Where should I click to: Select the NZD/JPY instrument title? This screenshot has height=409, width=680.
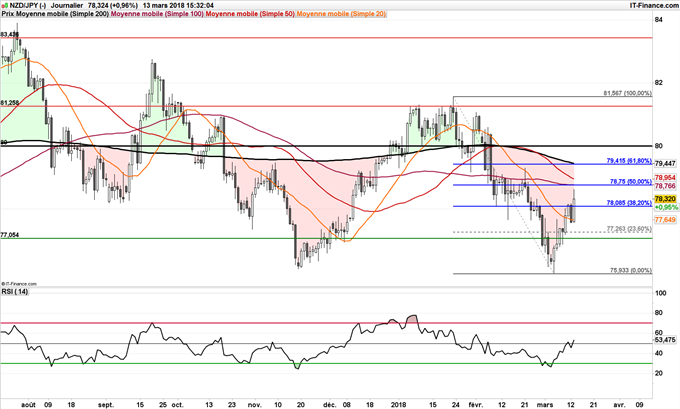tap(27, 5)
